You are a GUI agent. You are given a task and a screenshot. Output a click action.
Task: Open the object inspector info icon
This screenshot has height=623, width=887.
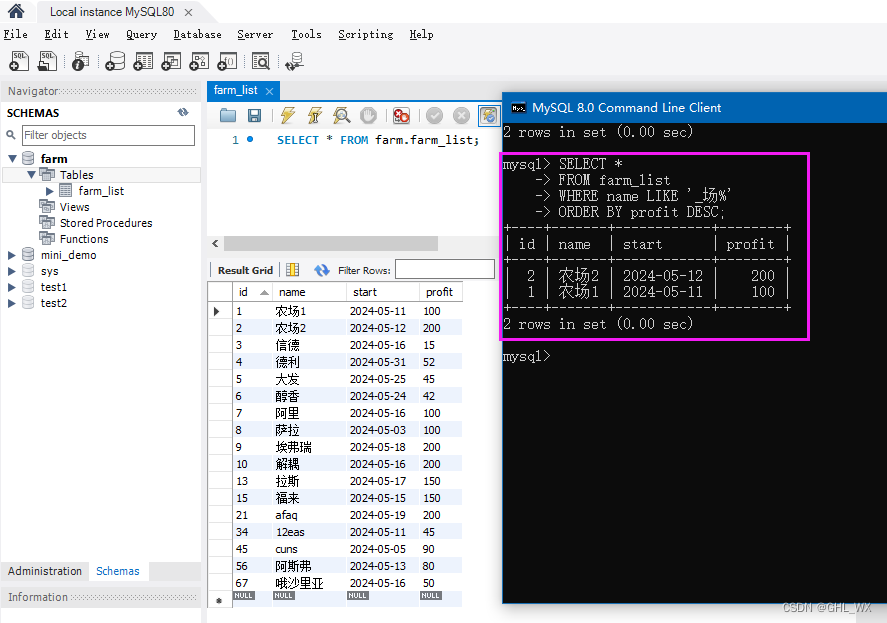click(80, 61)
